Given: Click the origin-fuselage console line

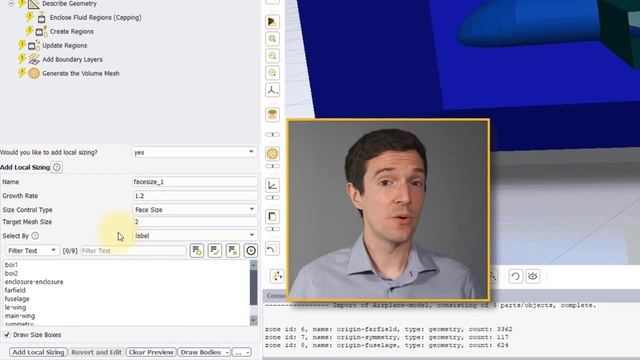Looking at the screenshot, I should click(x=387, y=345).
